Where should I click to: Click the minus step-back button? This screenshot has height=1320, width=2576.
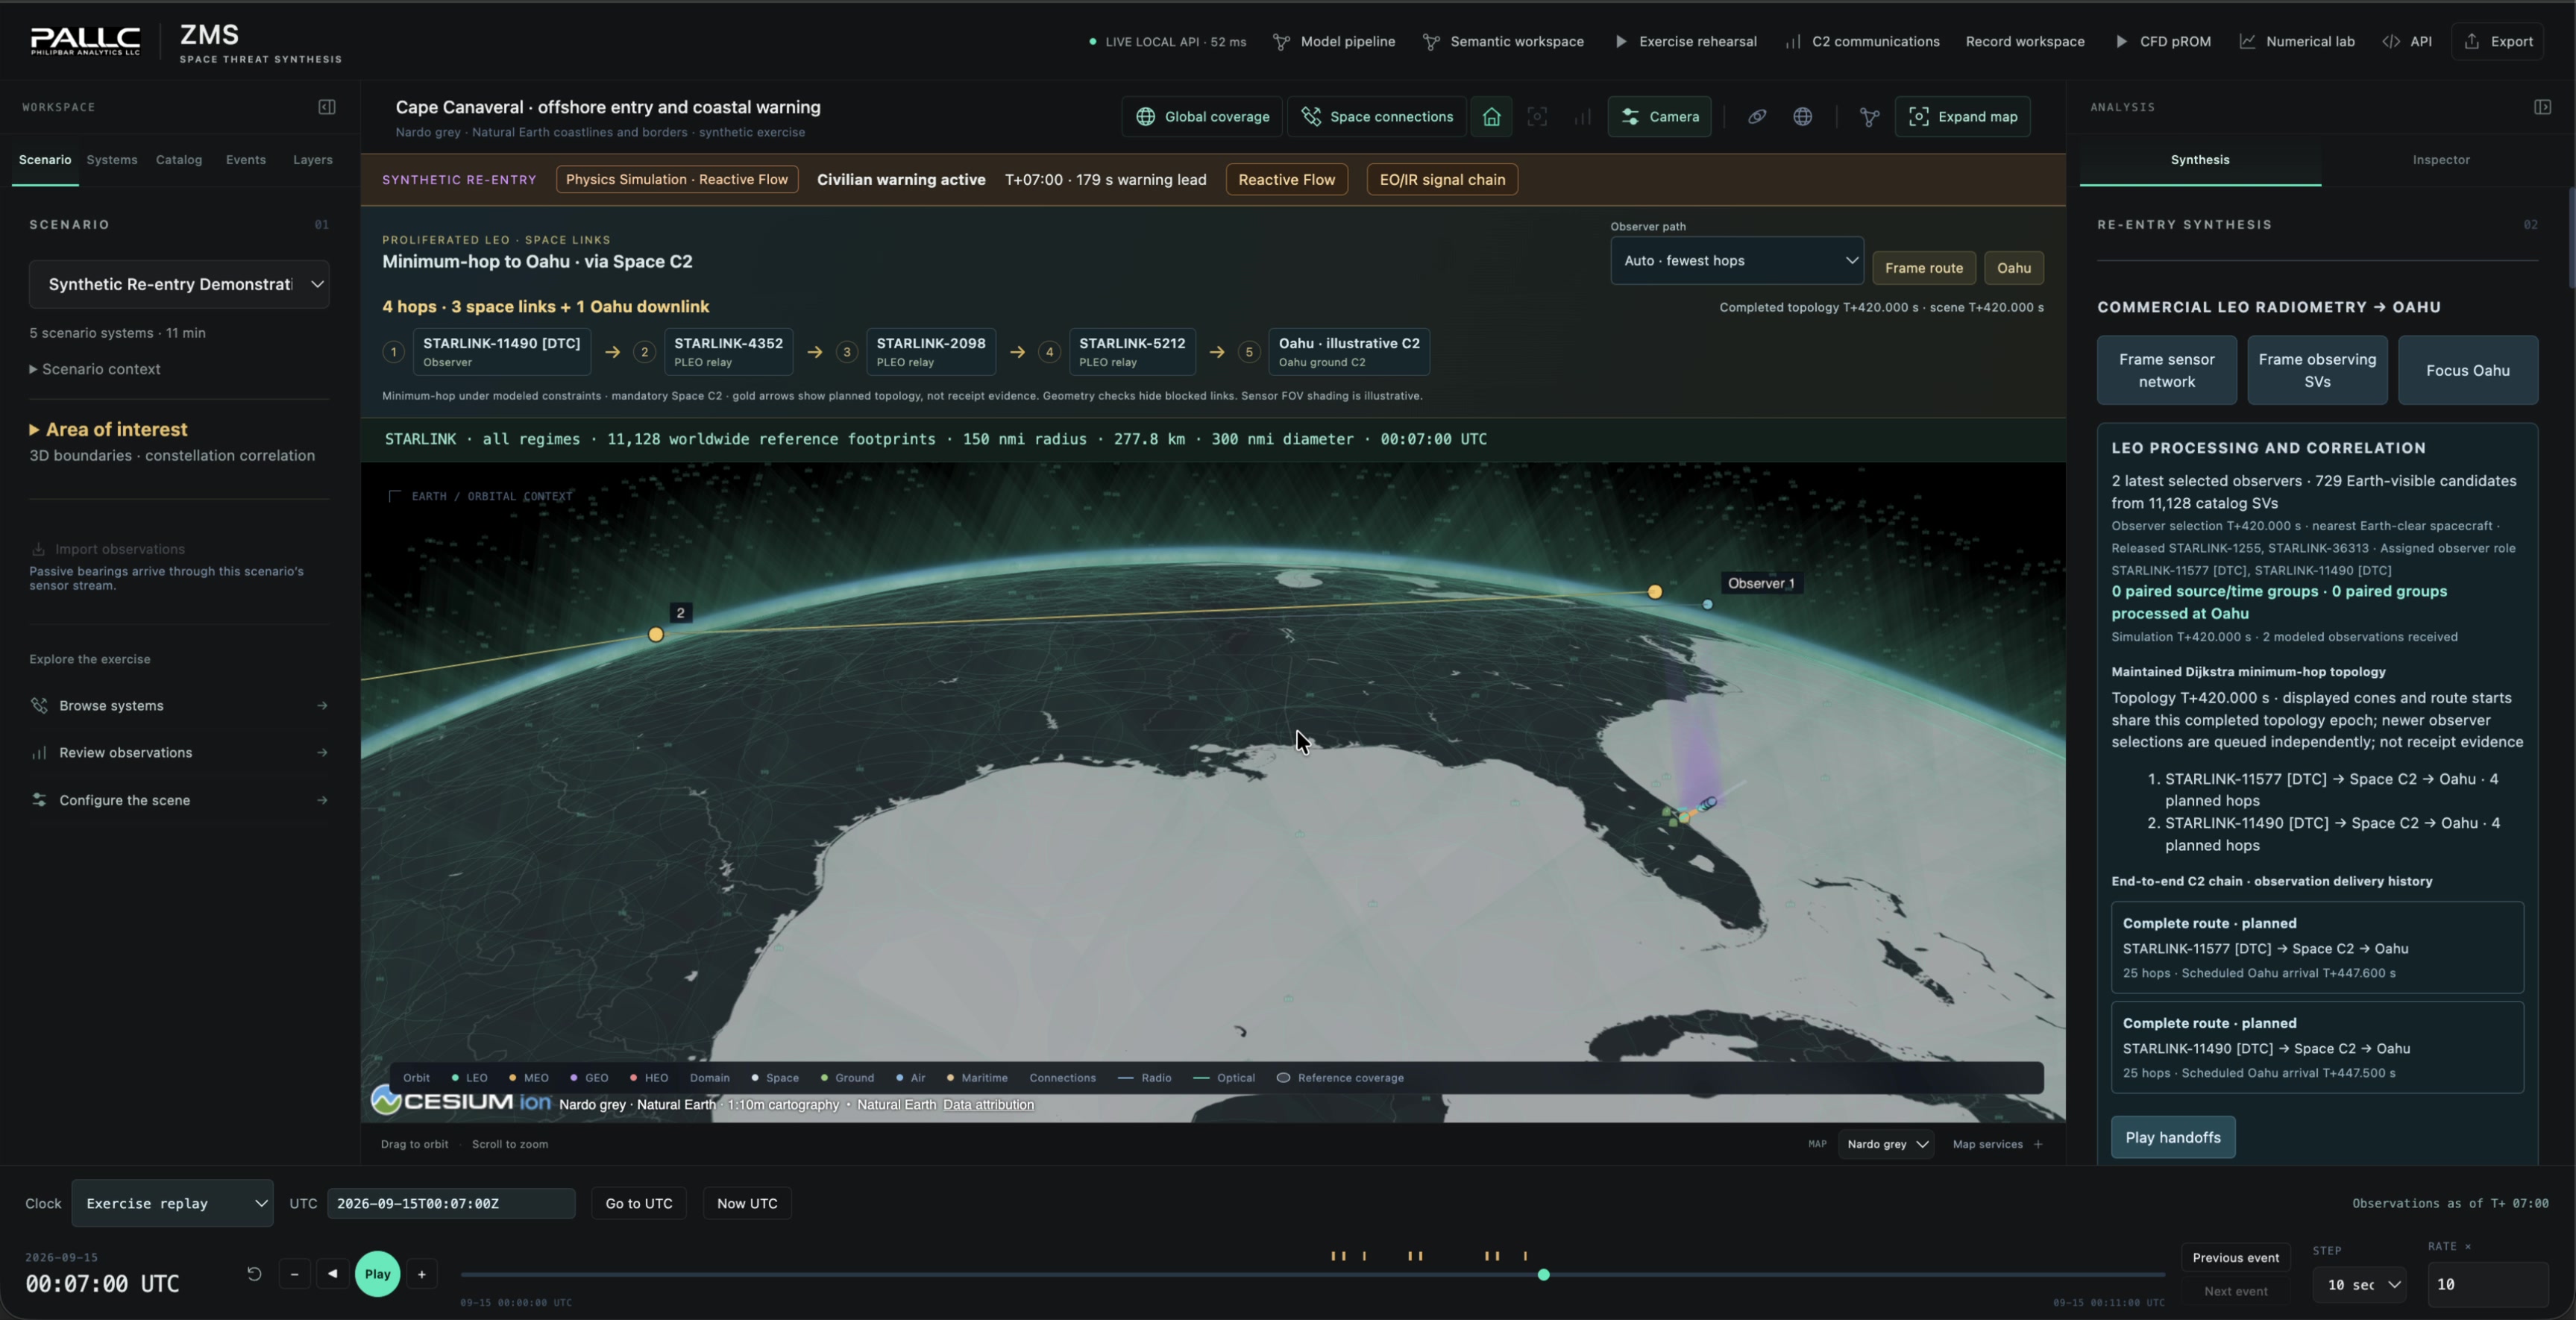point(294,1274)
